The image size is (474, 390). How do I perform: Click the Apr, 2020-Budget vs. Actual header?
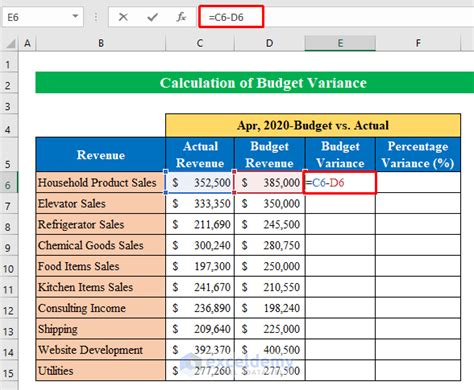pyautogui.click(x=313, y=125)
